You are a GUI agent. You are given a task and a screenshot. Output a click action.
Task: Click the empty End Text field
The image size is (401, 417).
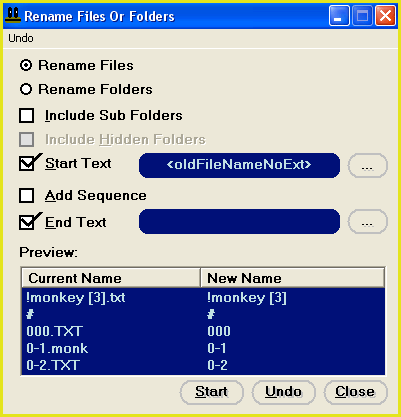[x=239, y=221]
